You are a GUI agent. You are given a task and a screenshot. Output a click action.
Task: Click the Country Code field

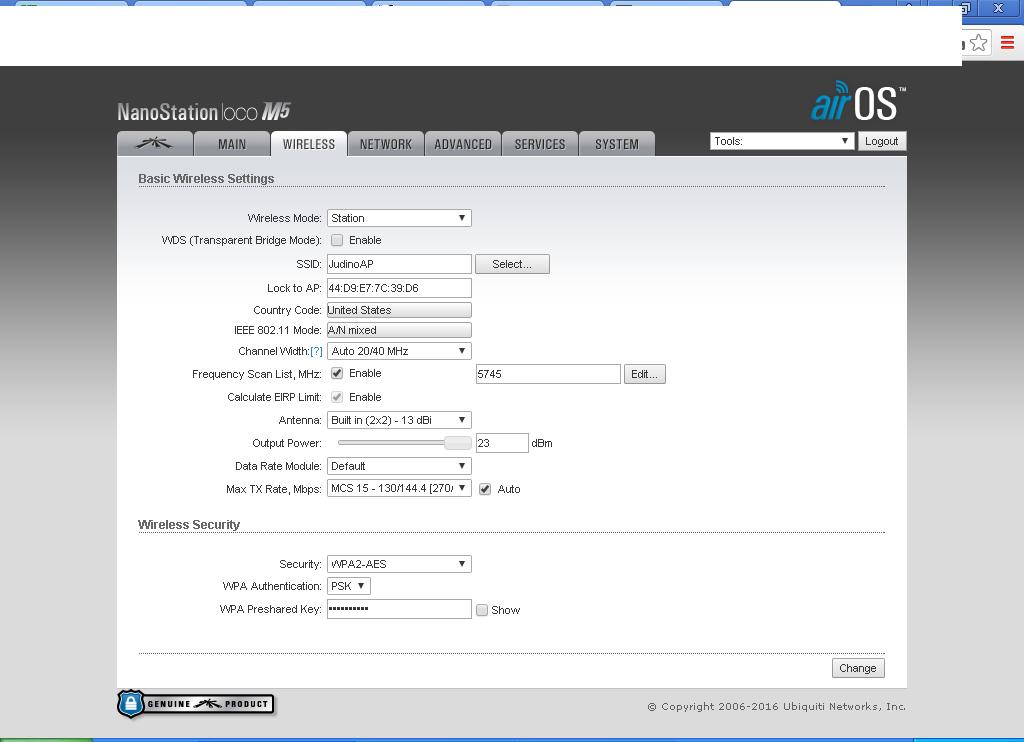399,310
